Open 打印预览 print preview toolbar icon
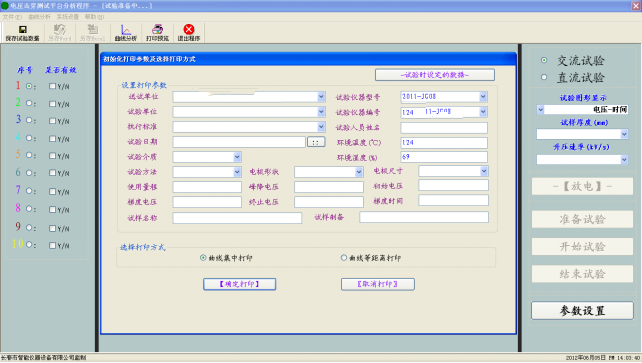642x363 pixels. tap(157, 33)
